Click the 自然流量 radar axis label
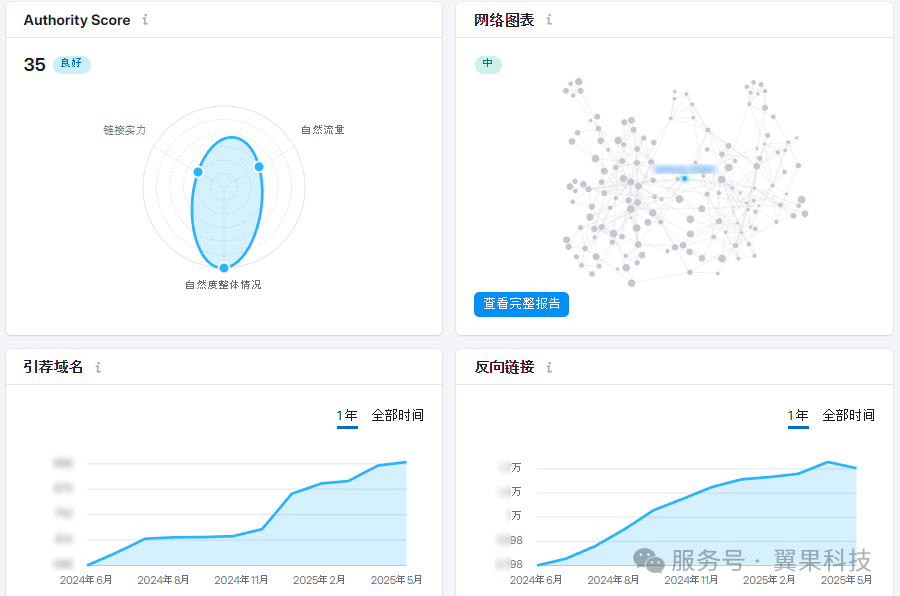Screen dimensions: 900x596 pyautogui.click(x=322, y=130)
